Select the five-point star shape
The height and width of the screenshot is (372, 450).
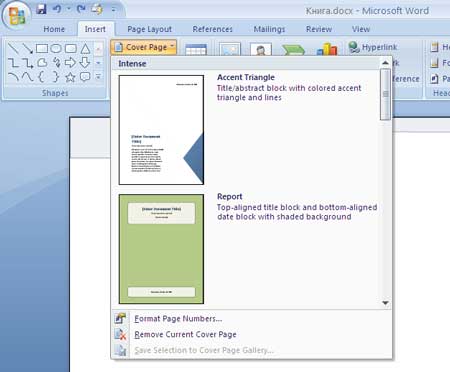coord(70,77)
